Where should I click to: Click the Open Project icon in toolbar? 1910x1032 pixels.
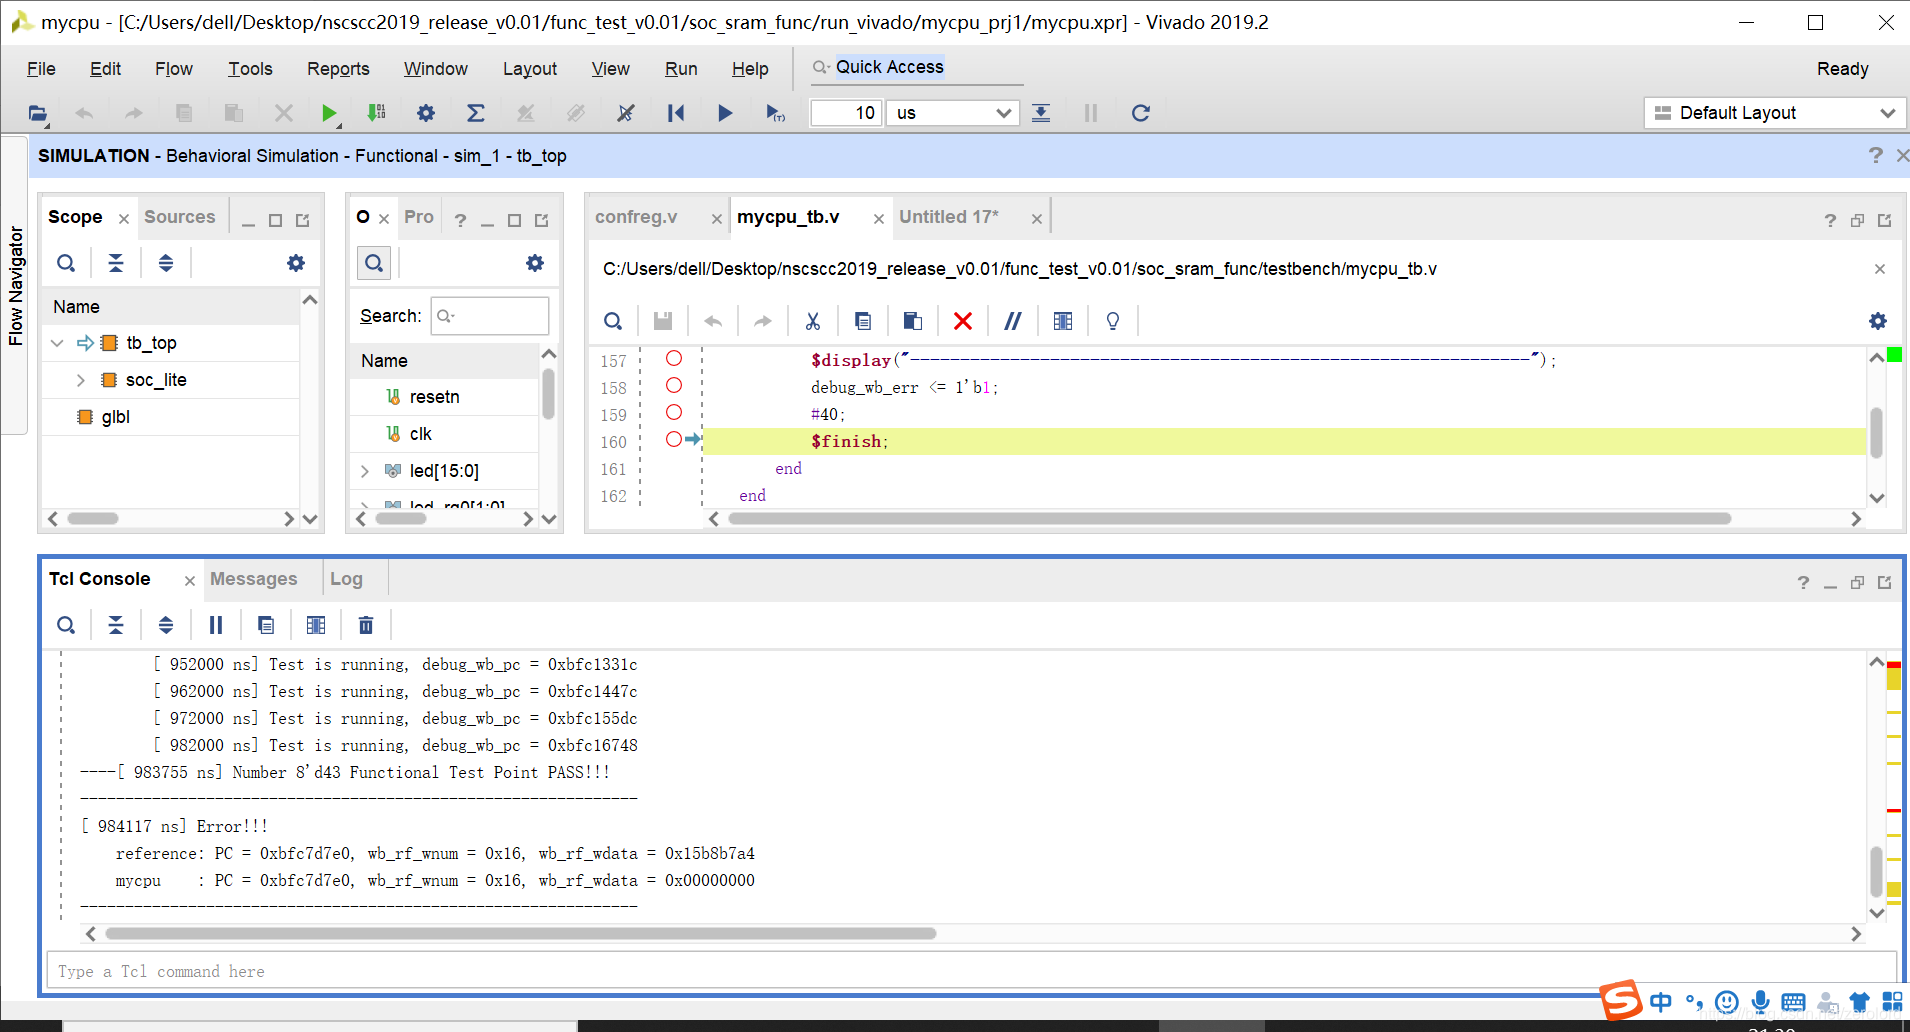38,113
